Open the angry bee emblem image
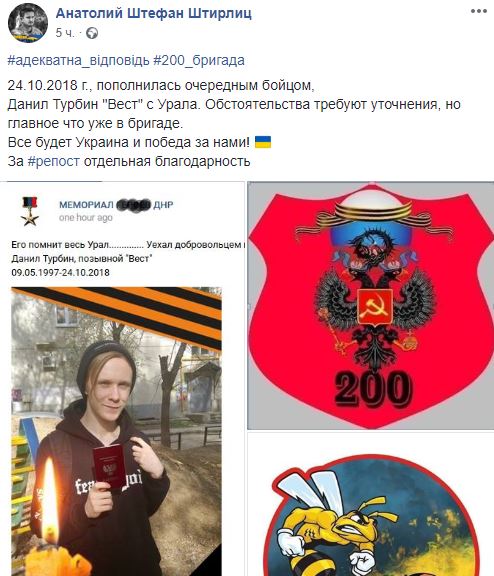Screen dimensions: 494x576 coord(371,504)
